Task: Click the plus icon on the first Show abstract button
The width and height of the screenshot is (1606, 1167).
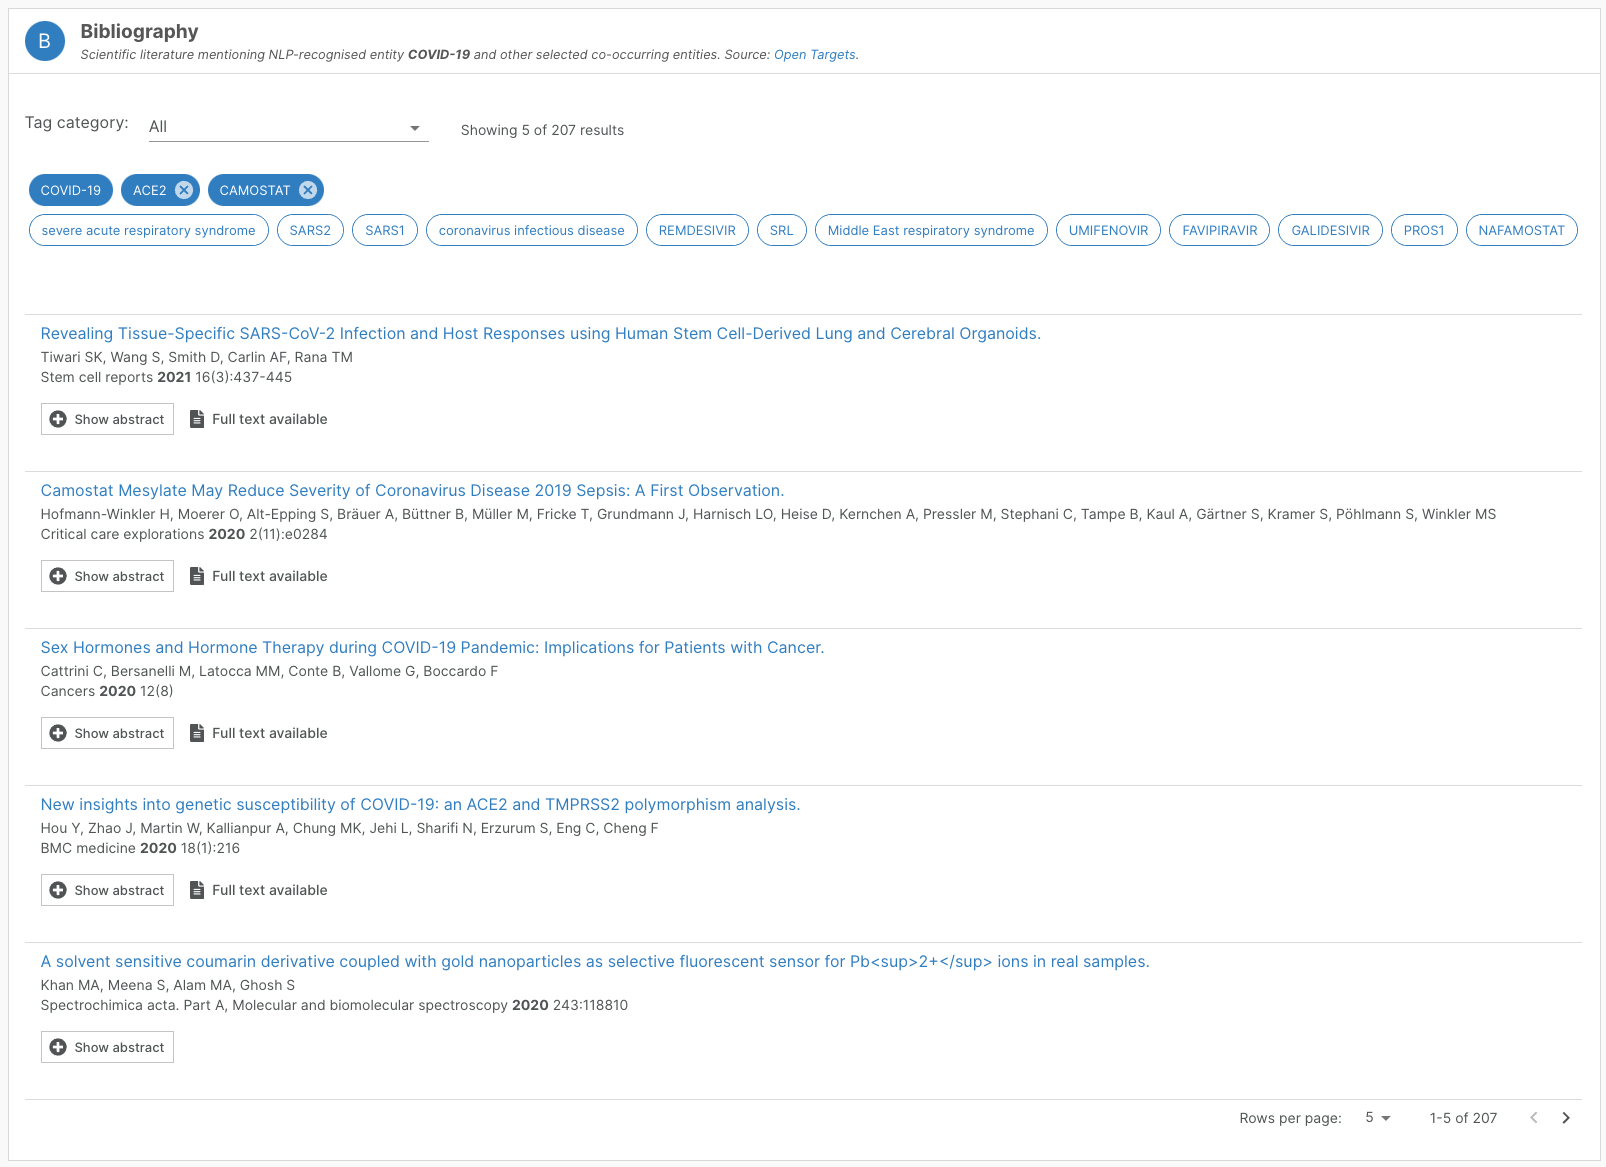Action: pyautogui.click(x=59, y=418)
